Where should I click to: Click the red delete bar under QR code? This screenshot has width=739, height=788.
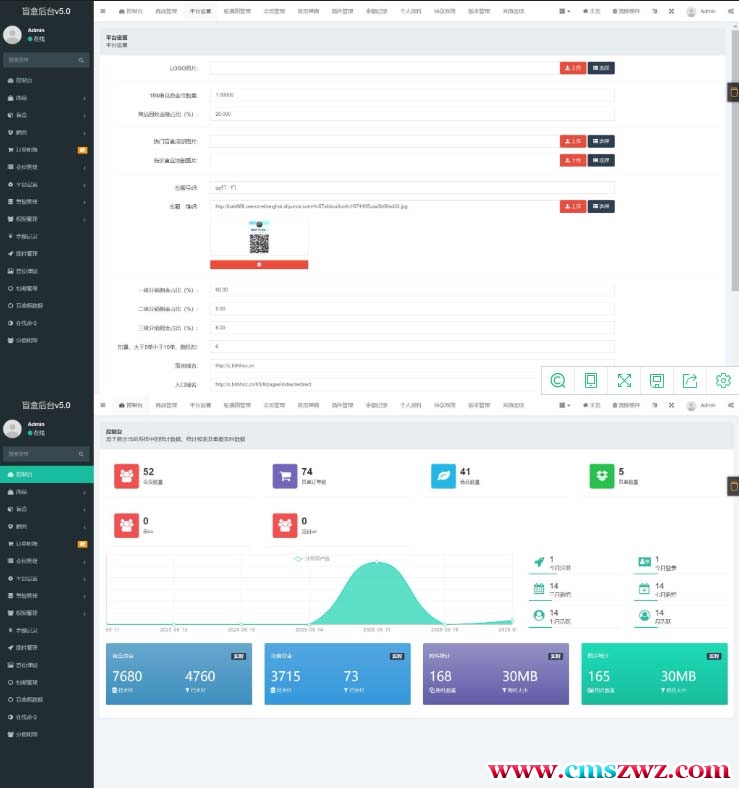point(259,265)
